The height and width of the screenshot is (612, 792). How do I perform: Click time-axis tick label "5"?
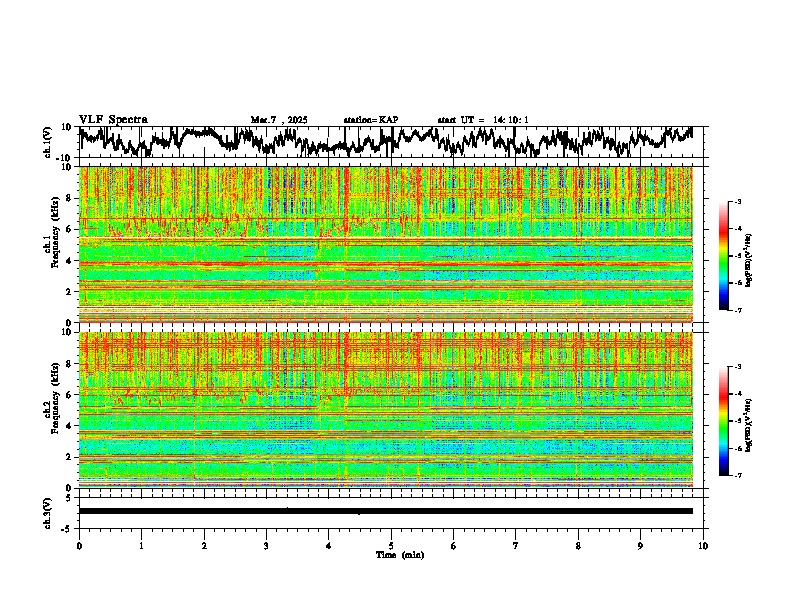pyautogui.click(x=391, y=546)
